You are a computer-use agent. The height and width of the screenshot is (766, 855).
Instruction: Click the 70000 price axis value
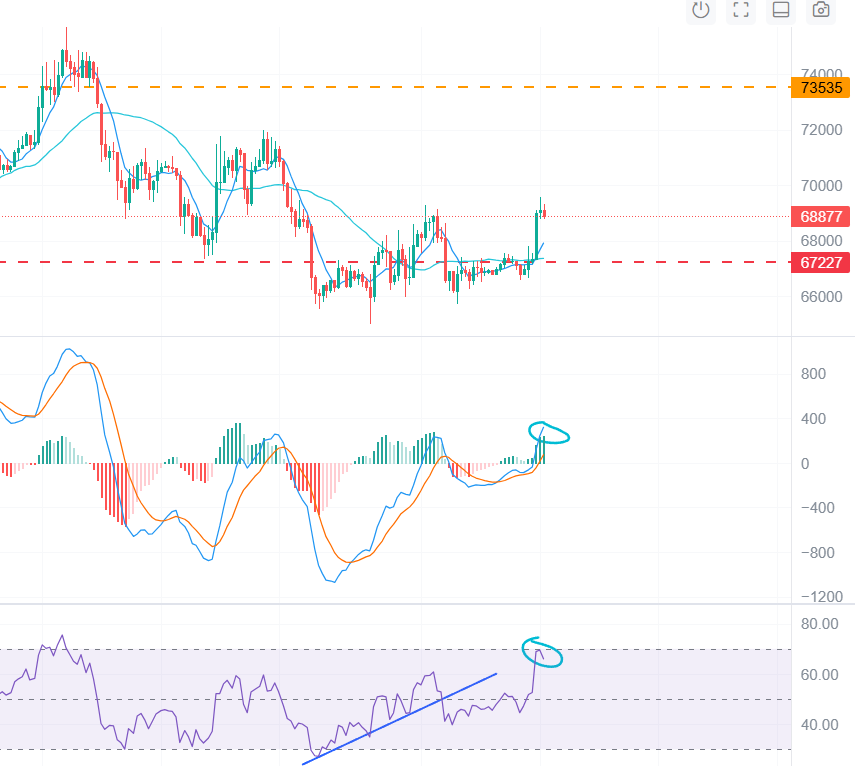[821, 186]
